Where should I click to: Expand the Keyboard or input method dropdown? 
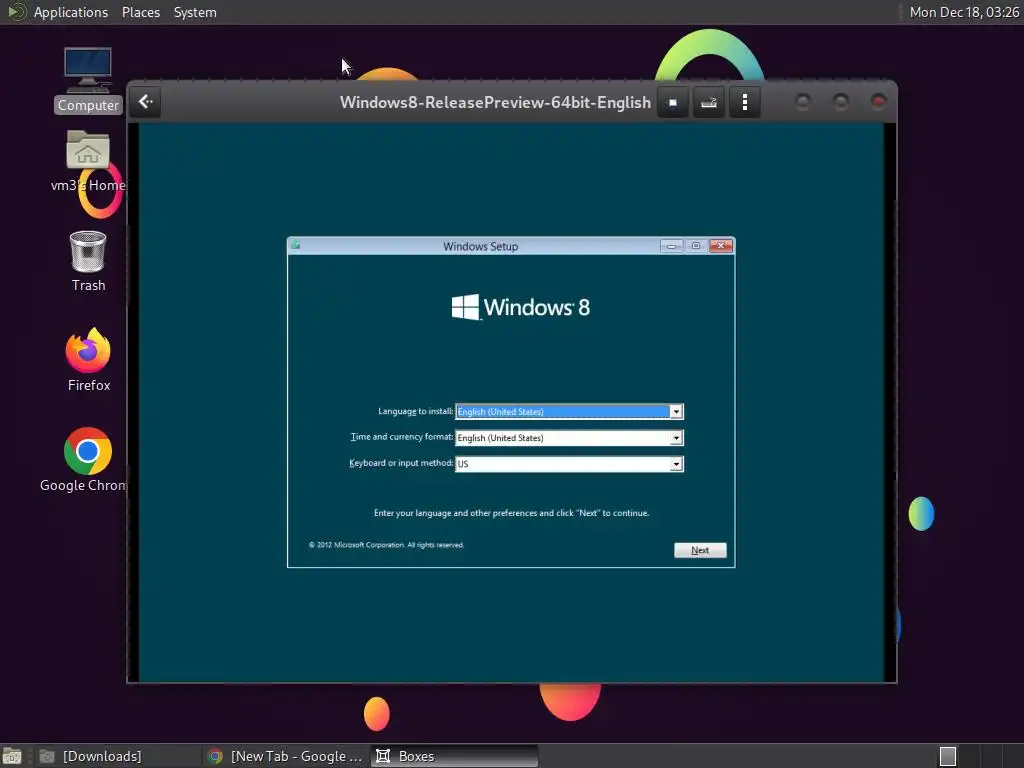tap(676, 464)
